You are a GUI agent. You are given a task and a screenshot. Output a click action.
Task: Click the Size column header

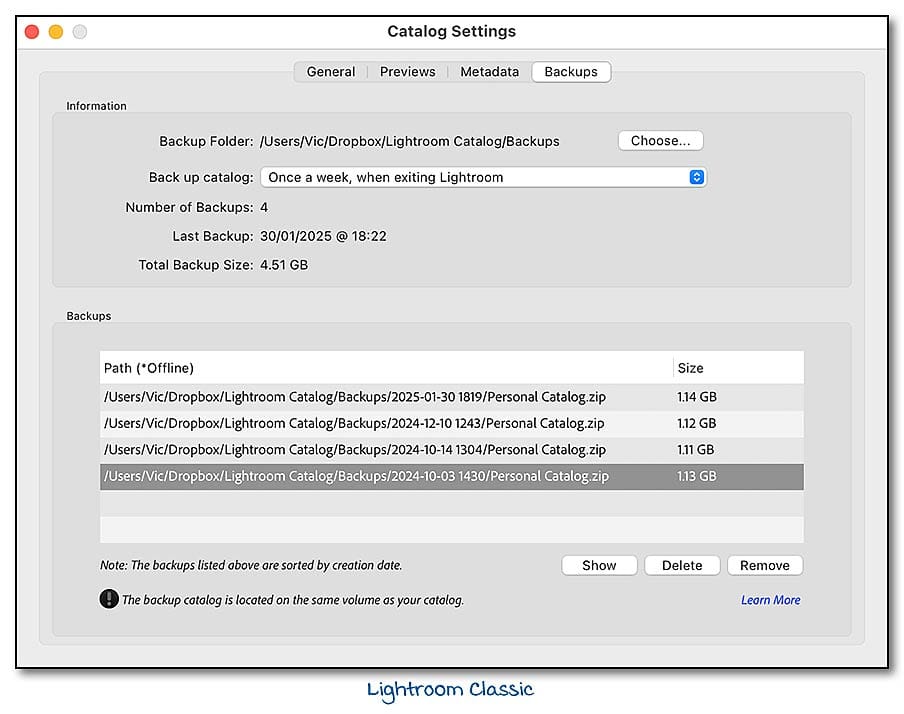tap(690, 368)
